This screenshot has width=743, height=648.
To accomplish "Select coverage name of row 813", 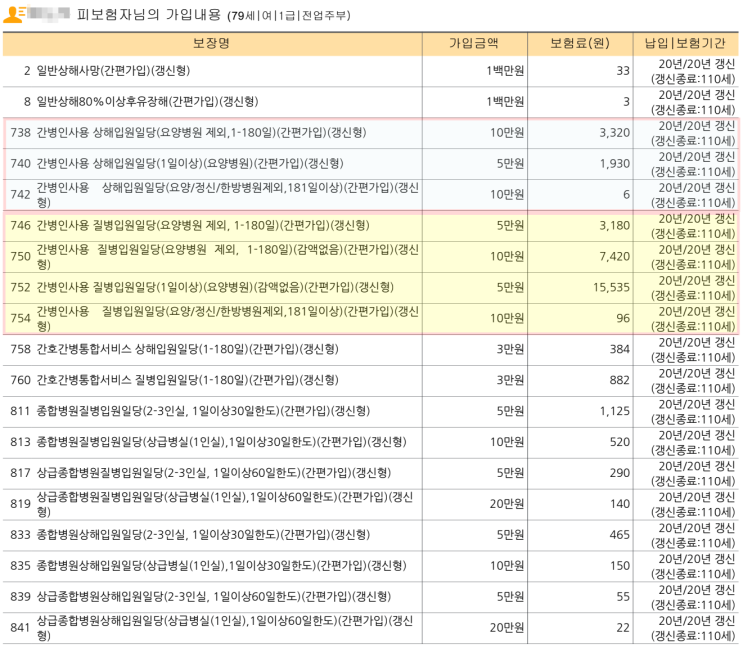I will point(221,442).
